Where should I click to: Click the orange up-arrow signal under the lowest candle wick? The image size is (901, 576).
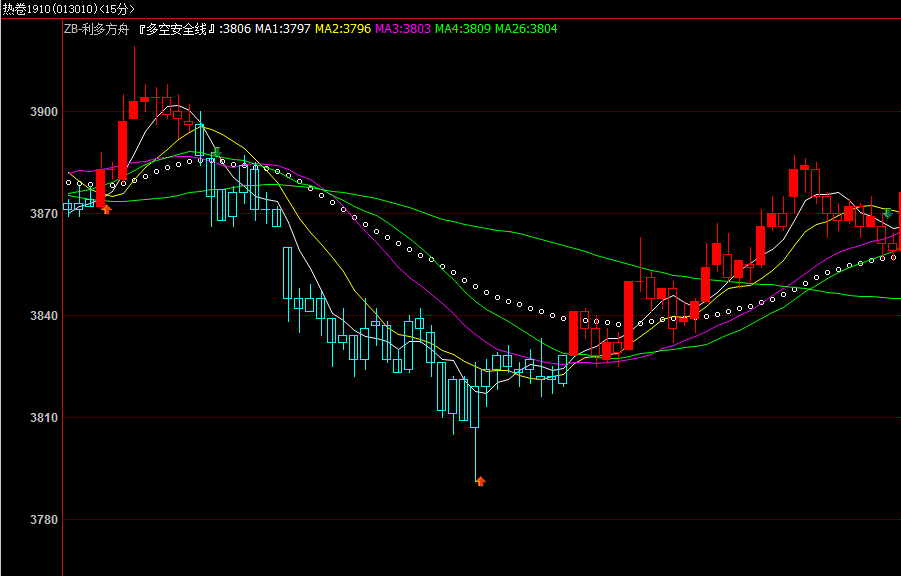(481, 481)
